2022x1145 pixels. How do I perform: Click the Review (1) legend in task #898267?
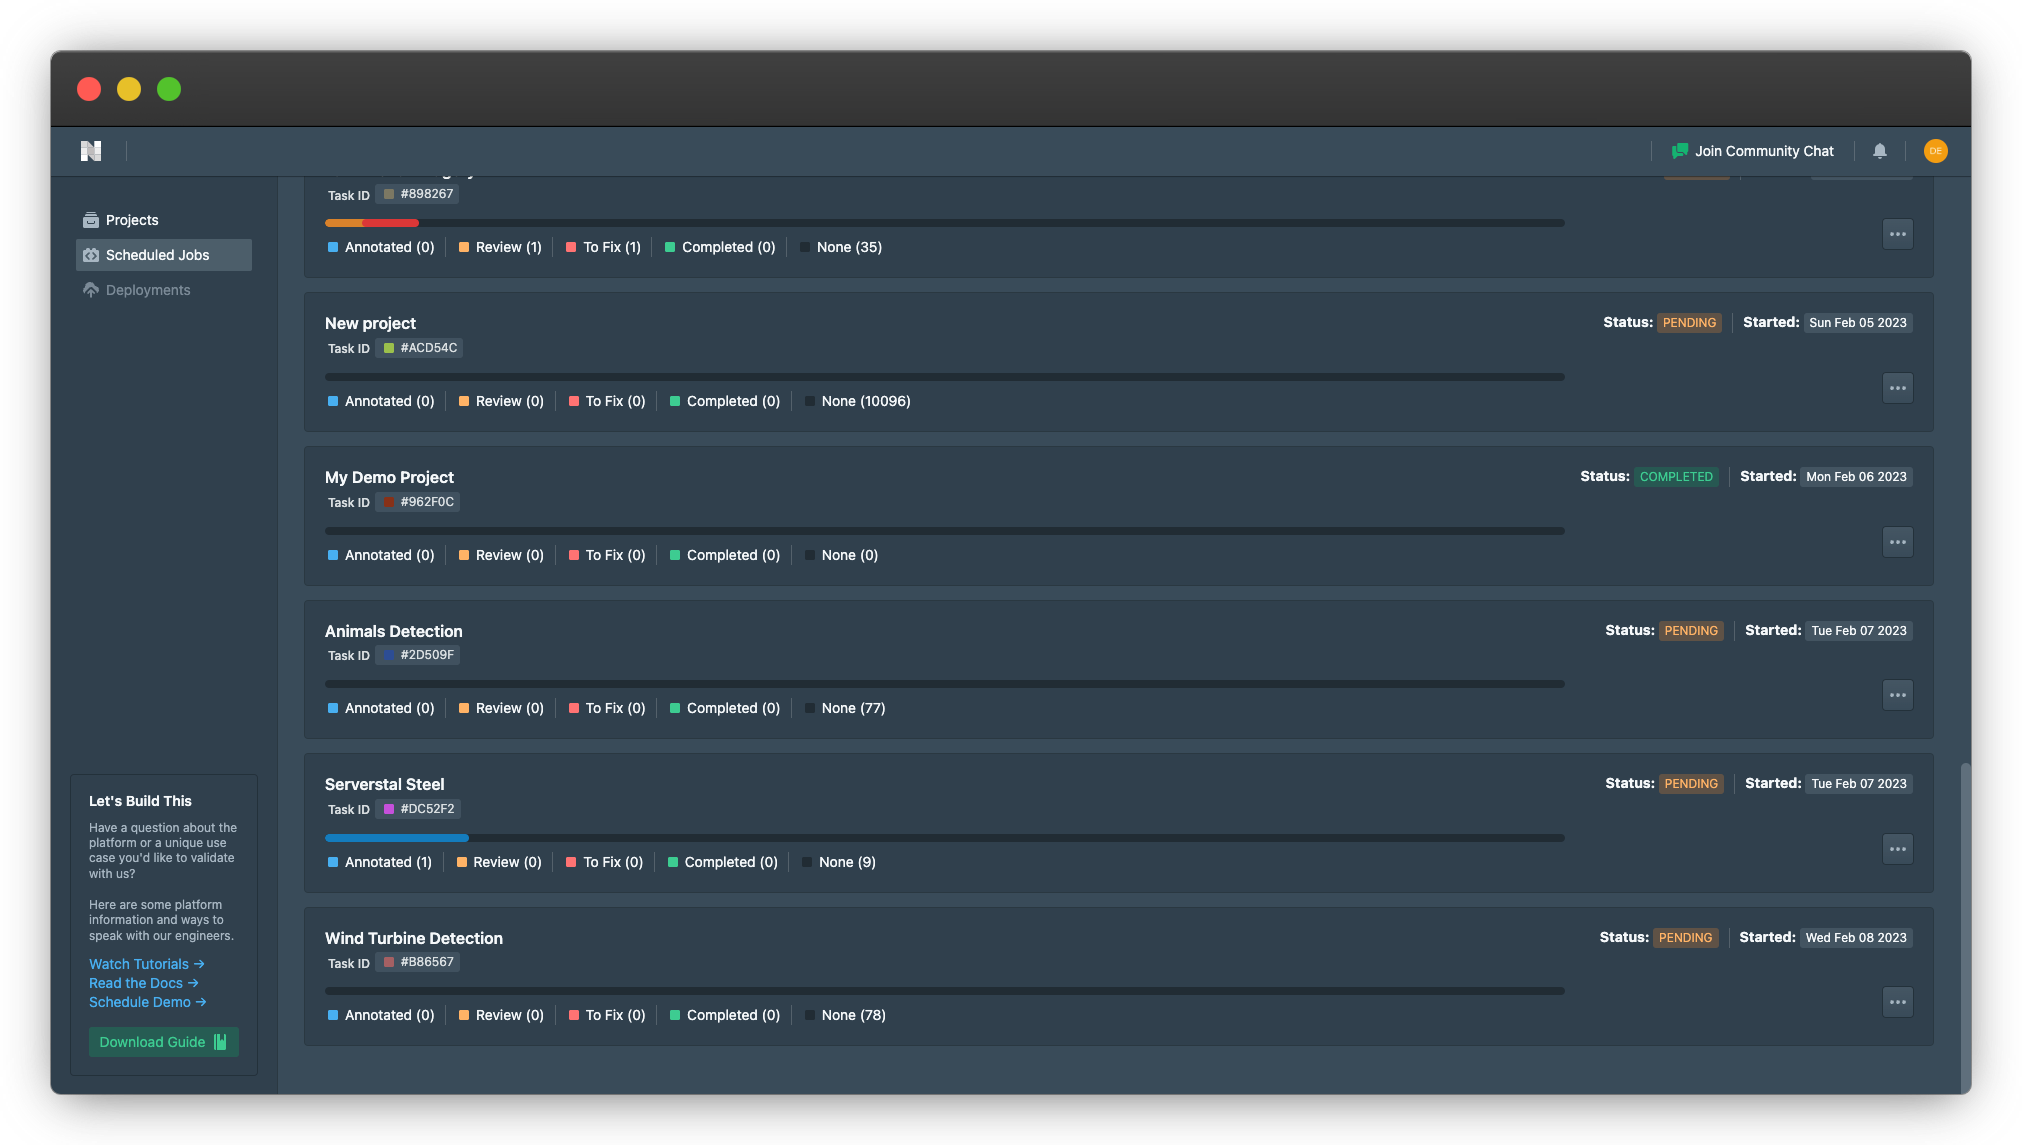500,247
